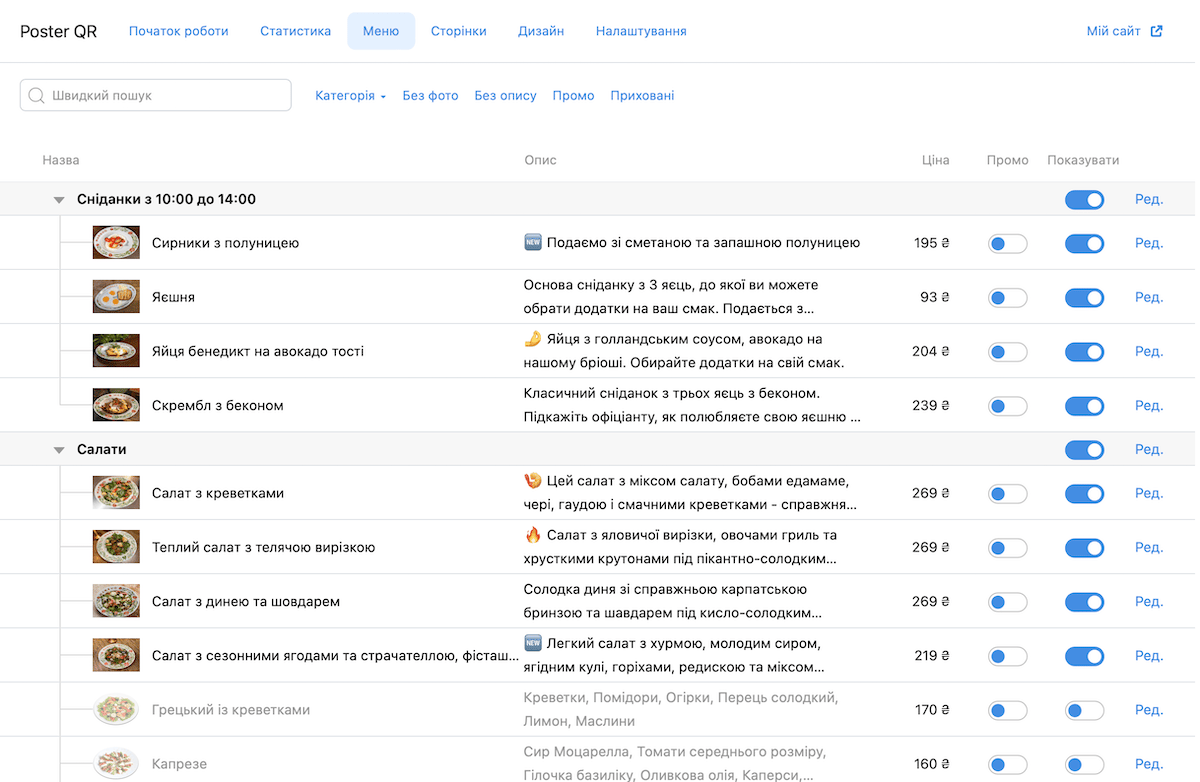Click Яйця бенедикт на авокадо тості photo
Image resolution: width=1200 pixels, height=782 pixels.
tap(116, 351)
